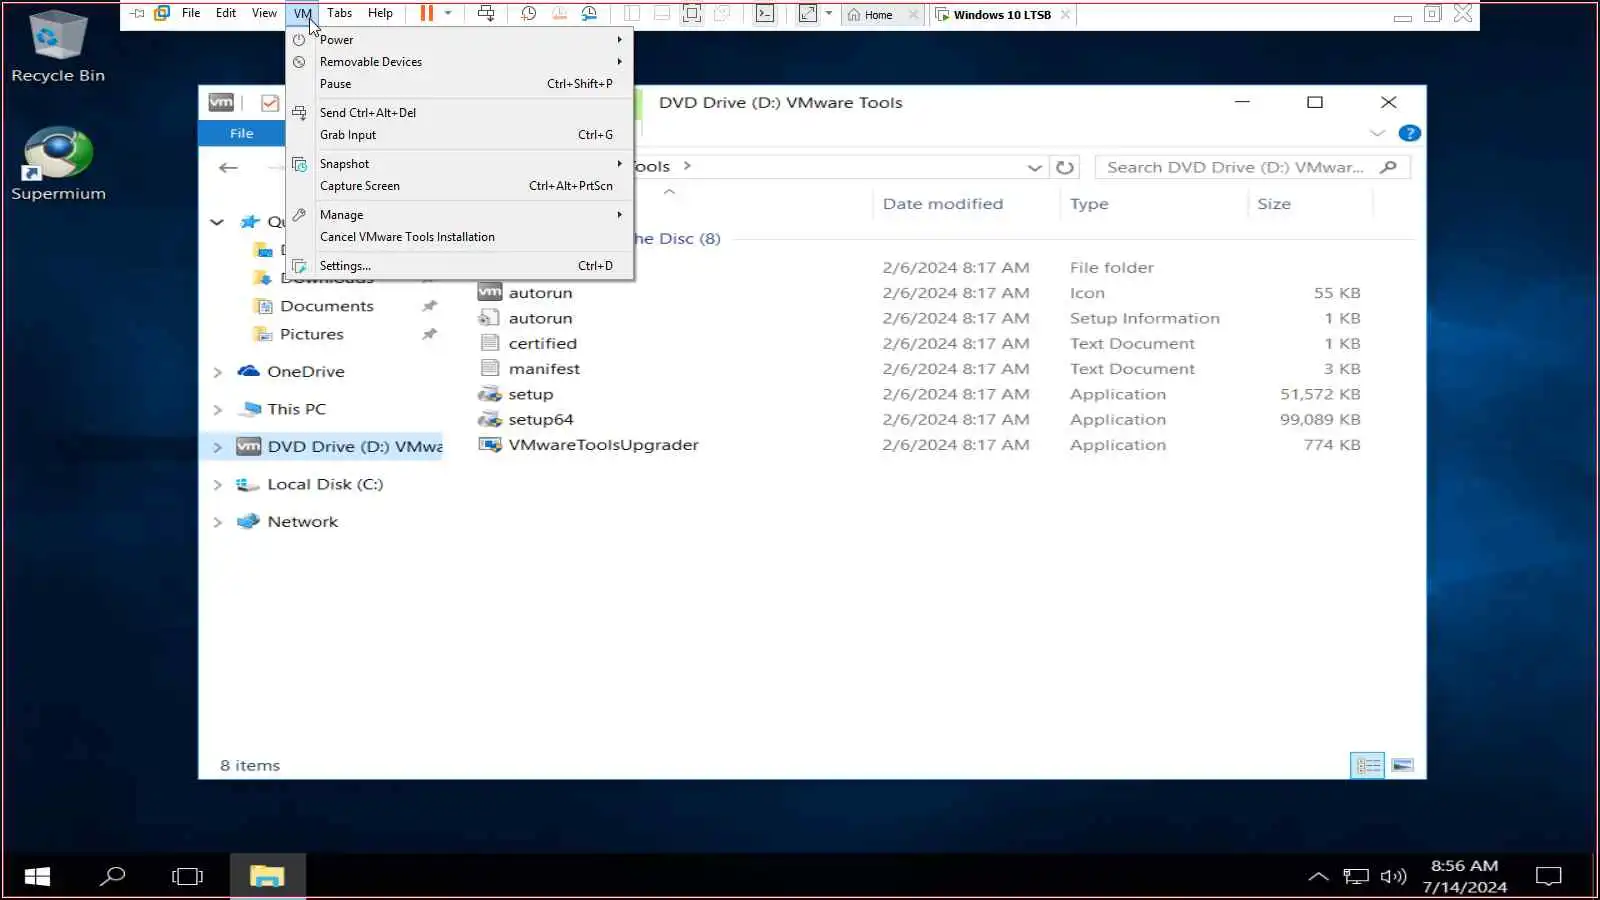Screen dimensions: 1600x900
Task: Click the VMware pause virtual machine button
Action: pyautogui.click(x=426, y=14)
